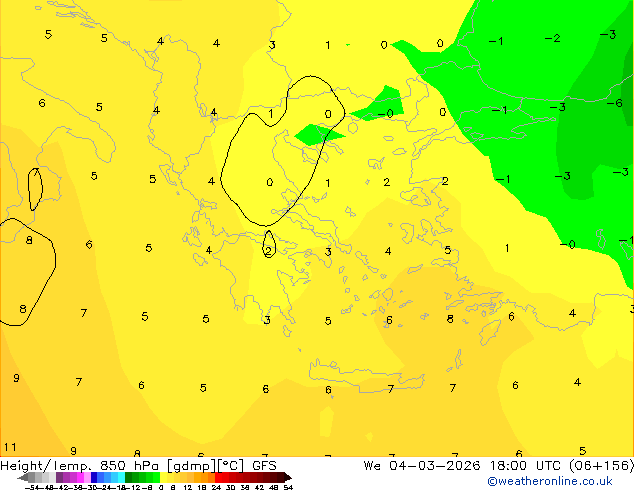Click the '18:00 UTC' time text

528,466
